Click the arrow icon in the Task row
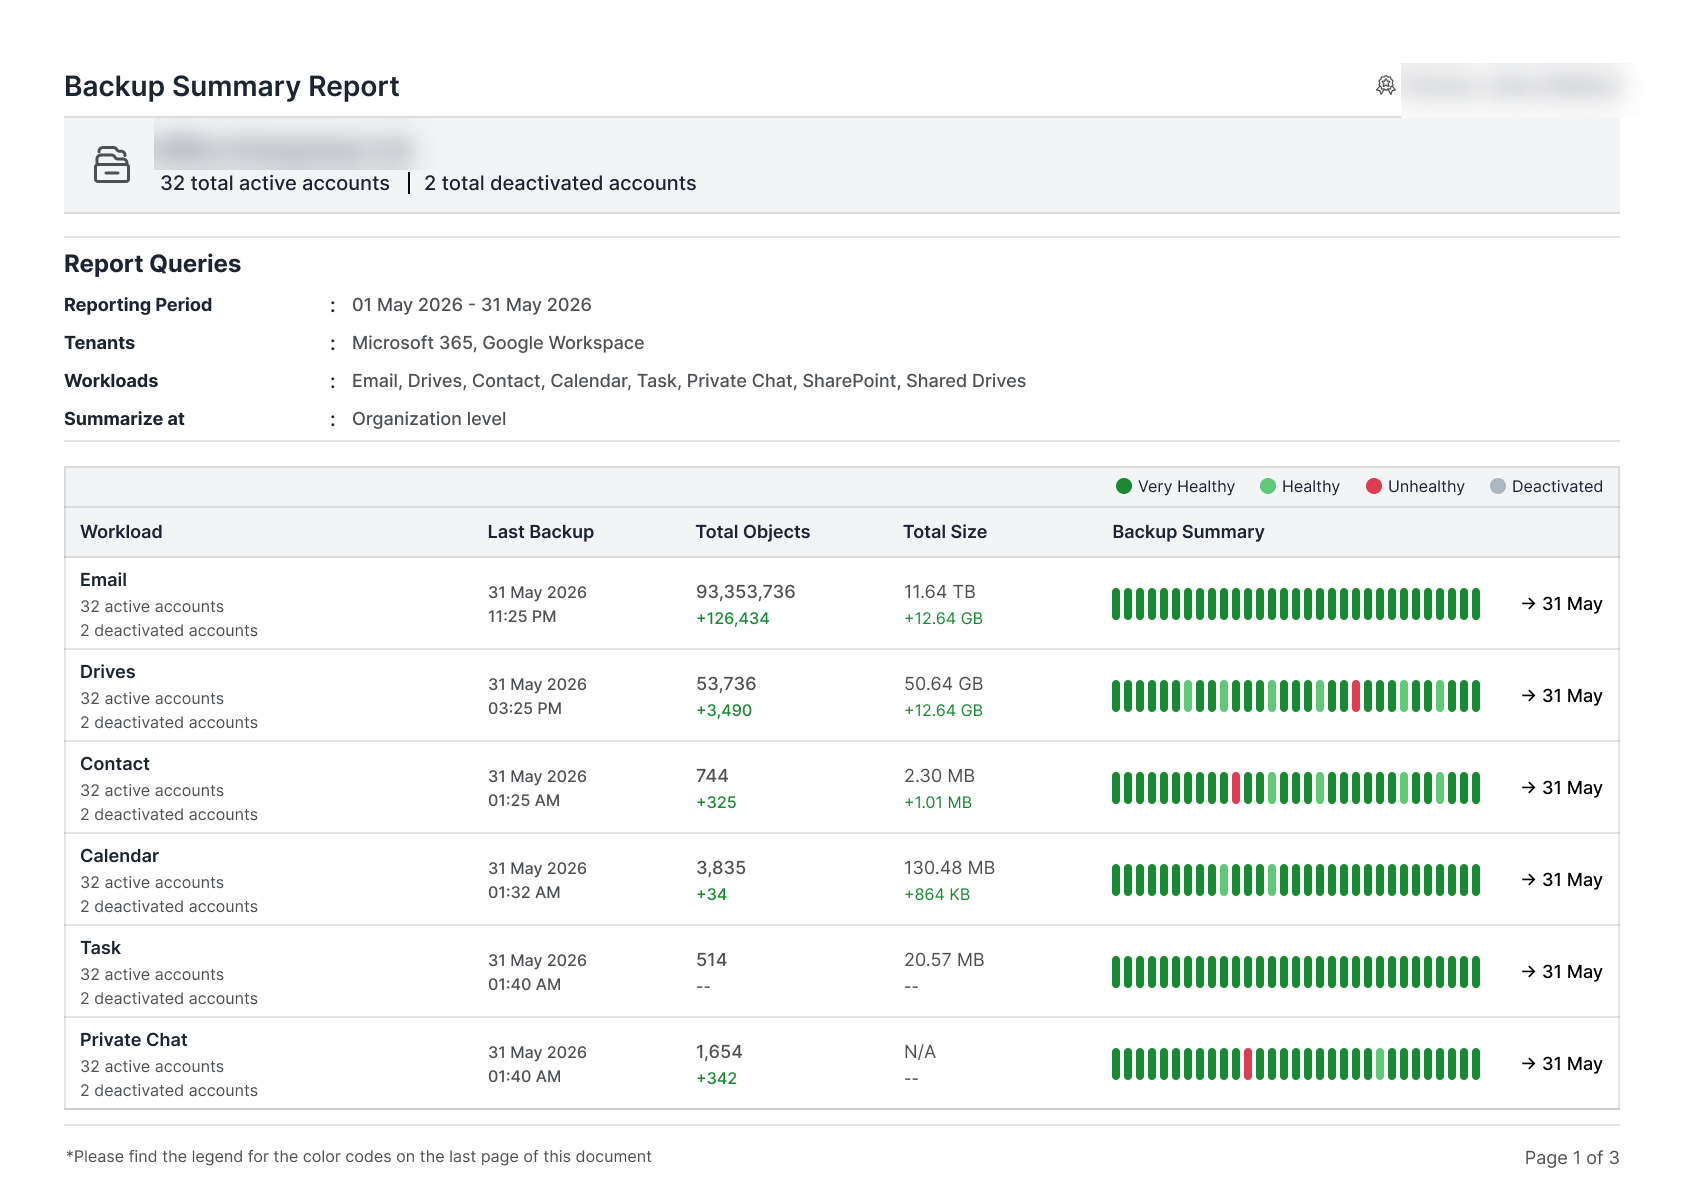The width and height of the screenshot is (1684, 1190). pyautogui.click(x=1529, y=971)
